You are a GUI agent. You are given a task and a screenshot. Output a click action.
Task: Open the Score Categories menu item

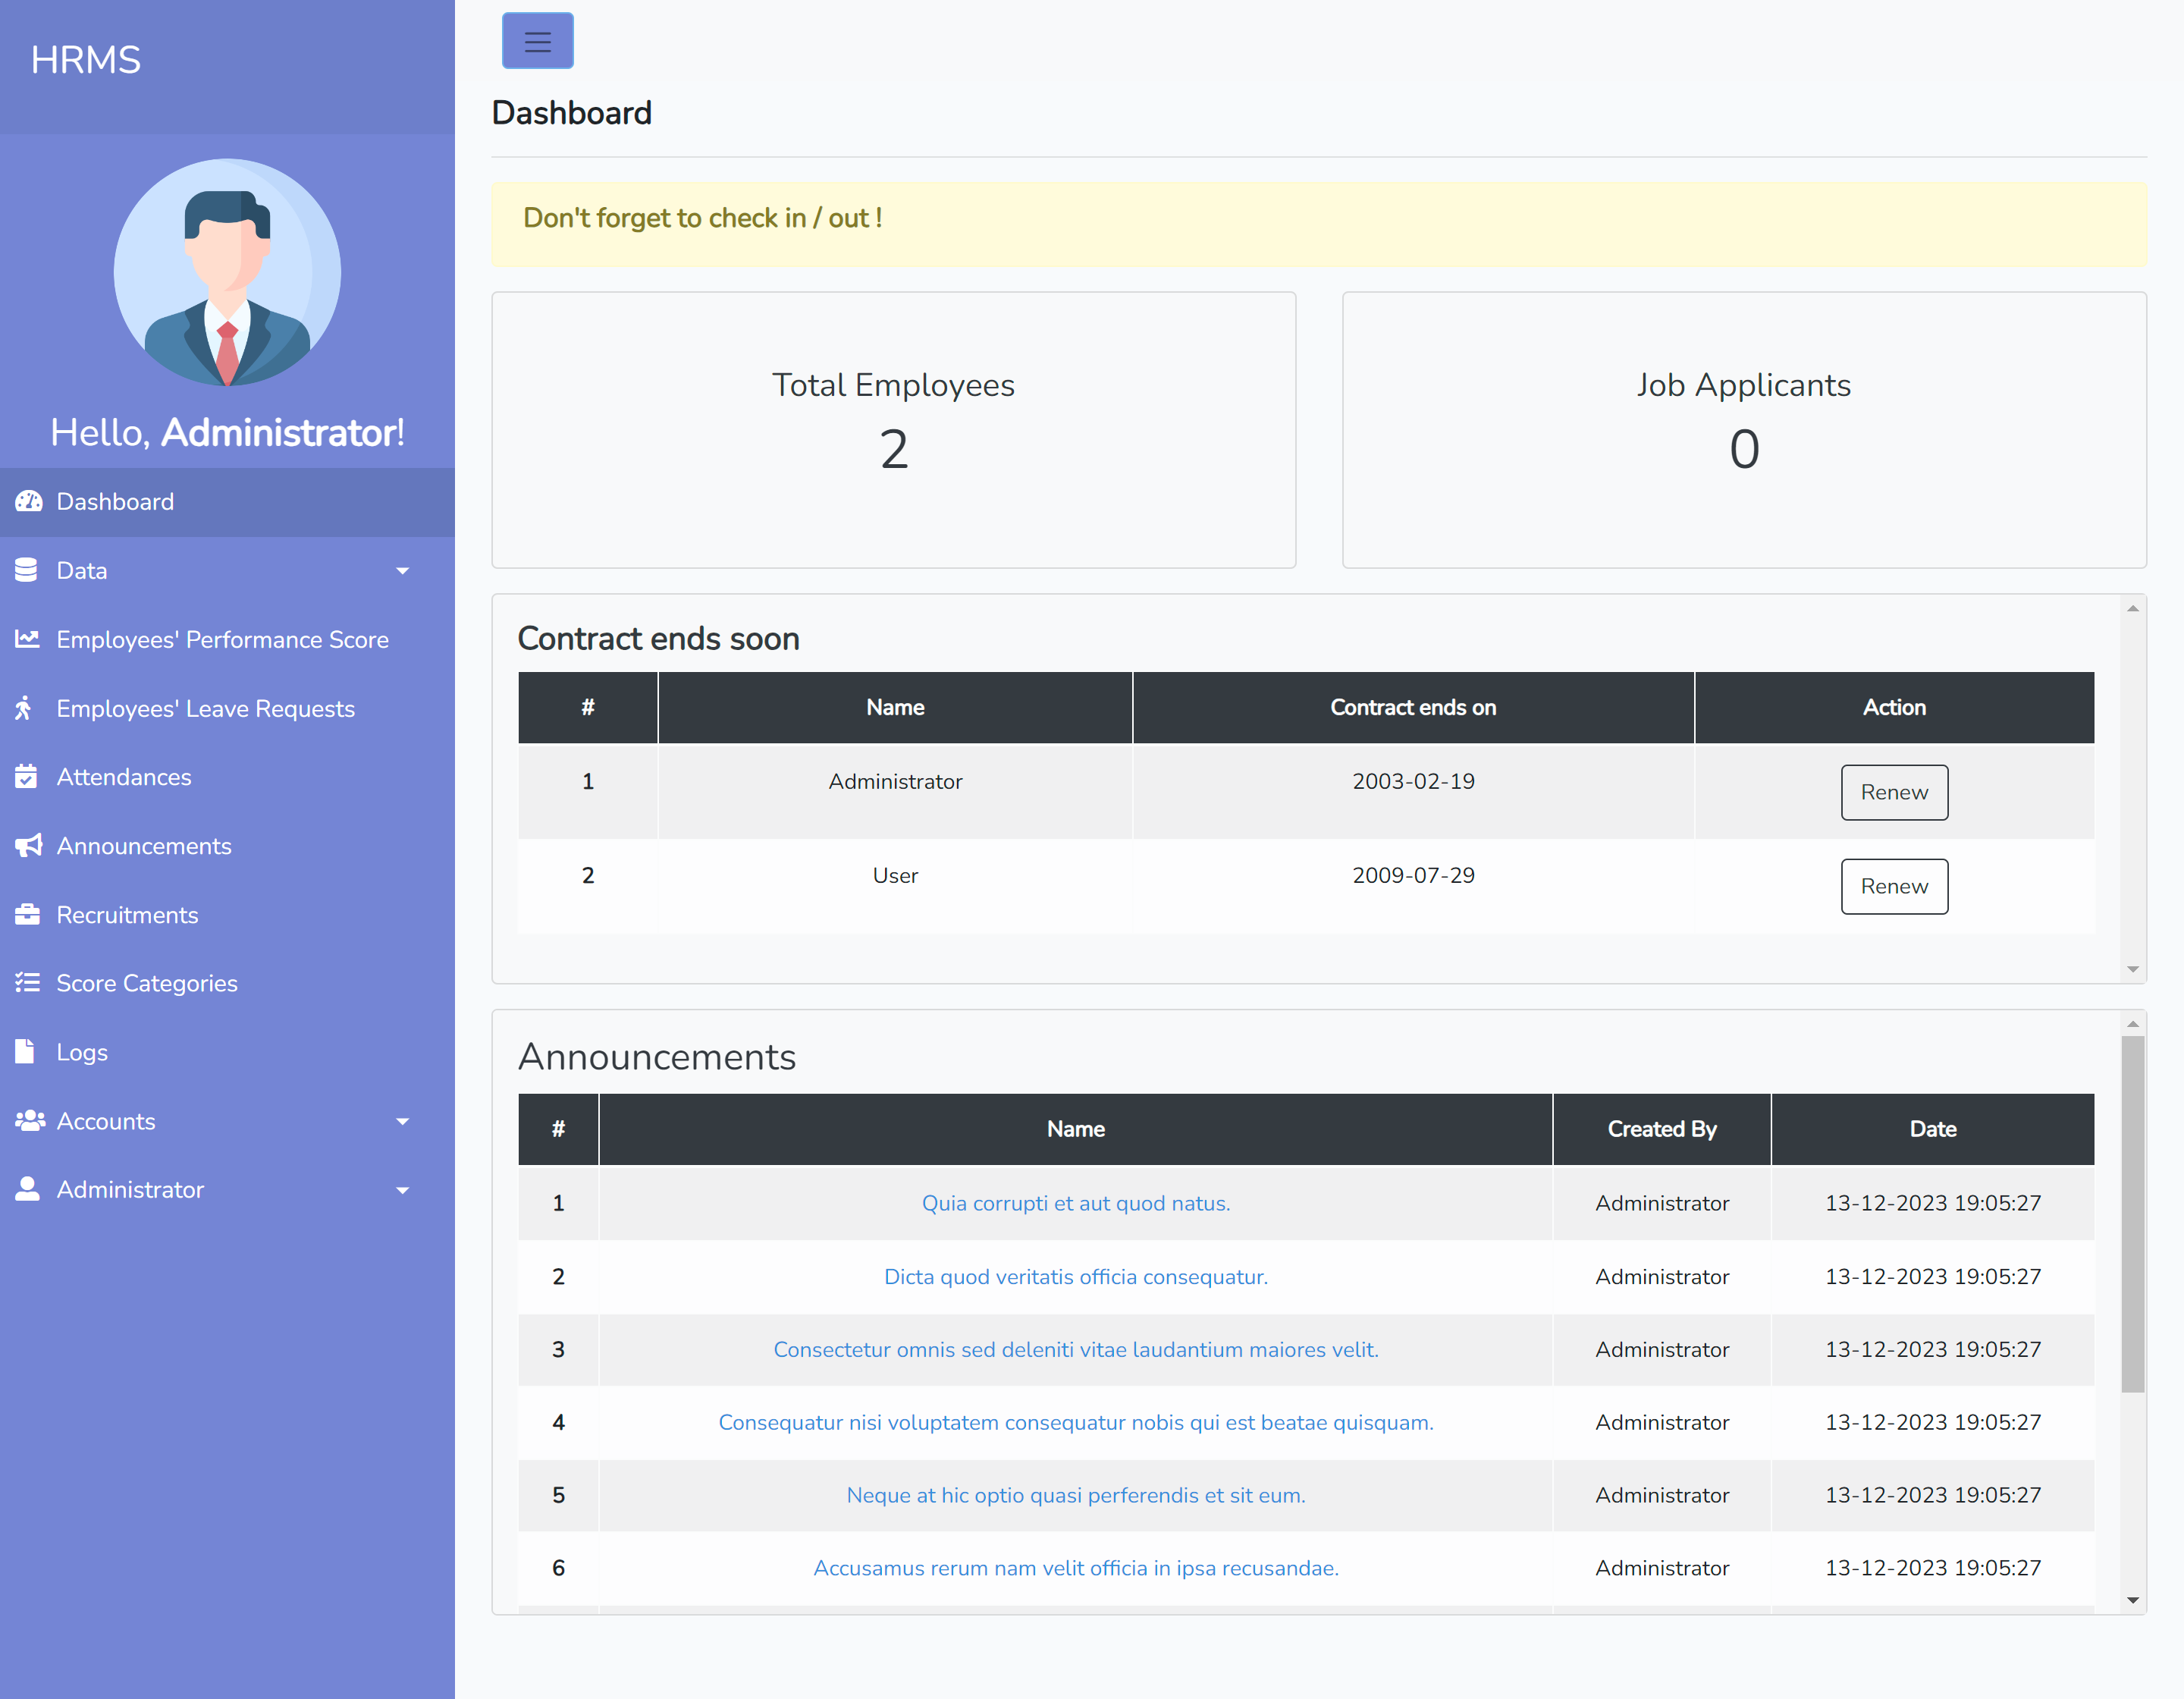click(x=147, y=983)
